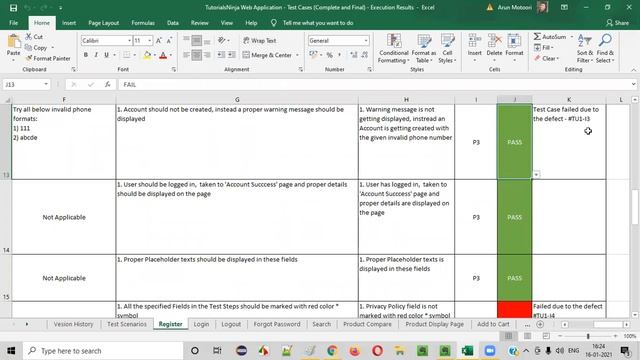Increase decimal places
The width and height of the screenshot is (640, 360).
pyautogui.click(x=353, y=55)
